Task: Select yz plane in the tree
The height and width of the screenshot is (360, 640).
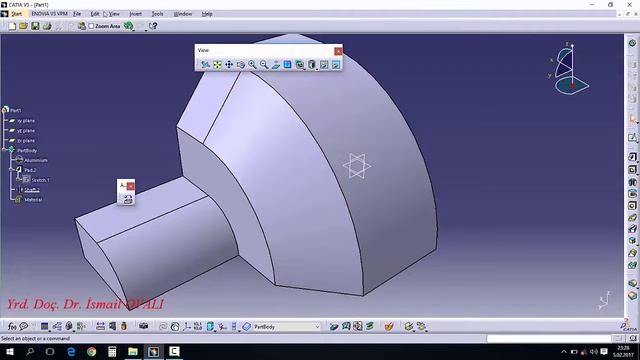Action: pyautogui.click(x=26, y=131)
